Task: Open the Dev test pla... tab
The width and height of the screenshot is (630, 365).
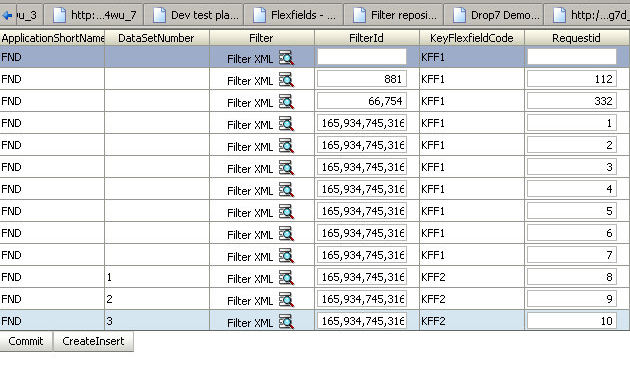Action: coord(193,15)
